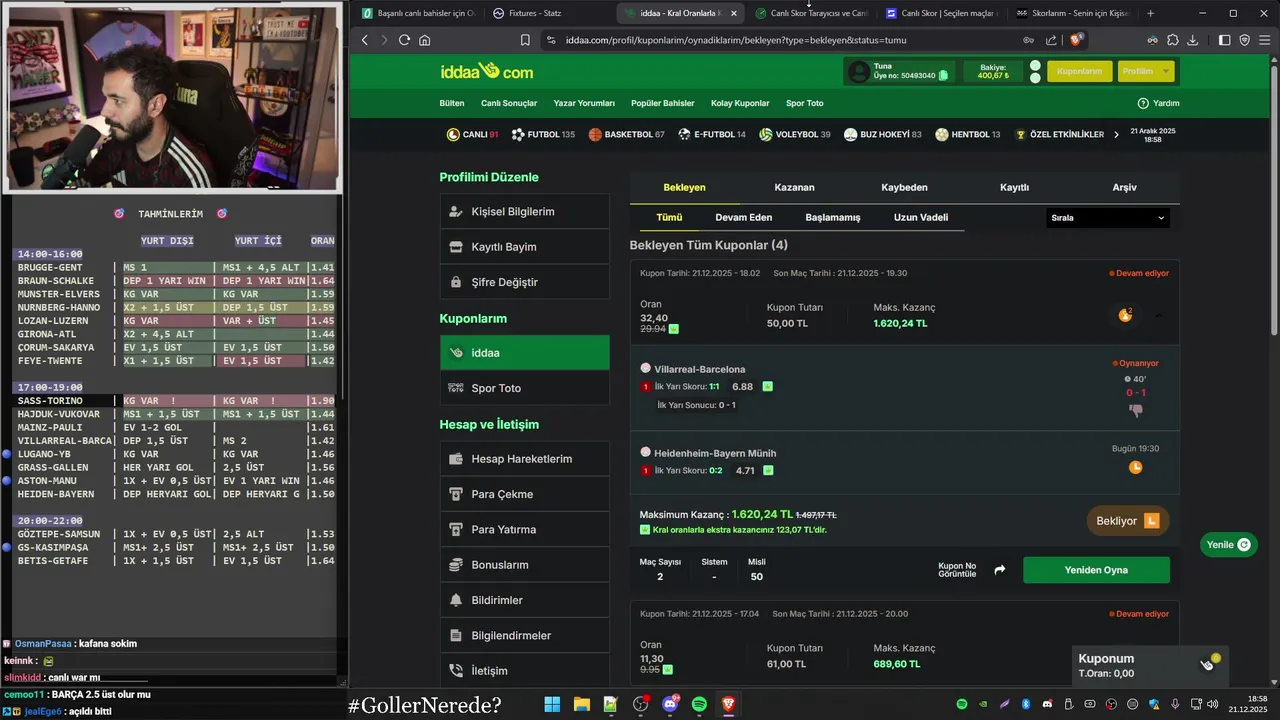Viewport: 1280px width, 720px height.
Task: Open Şifre Değiştir in sidebar
Action: [525, 282]
